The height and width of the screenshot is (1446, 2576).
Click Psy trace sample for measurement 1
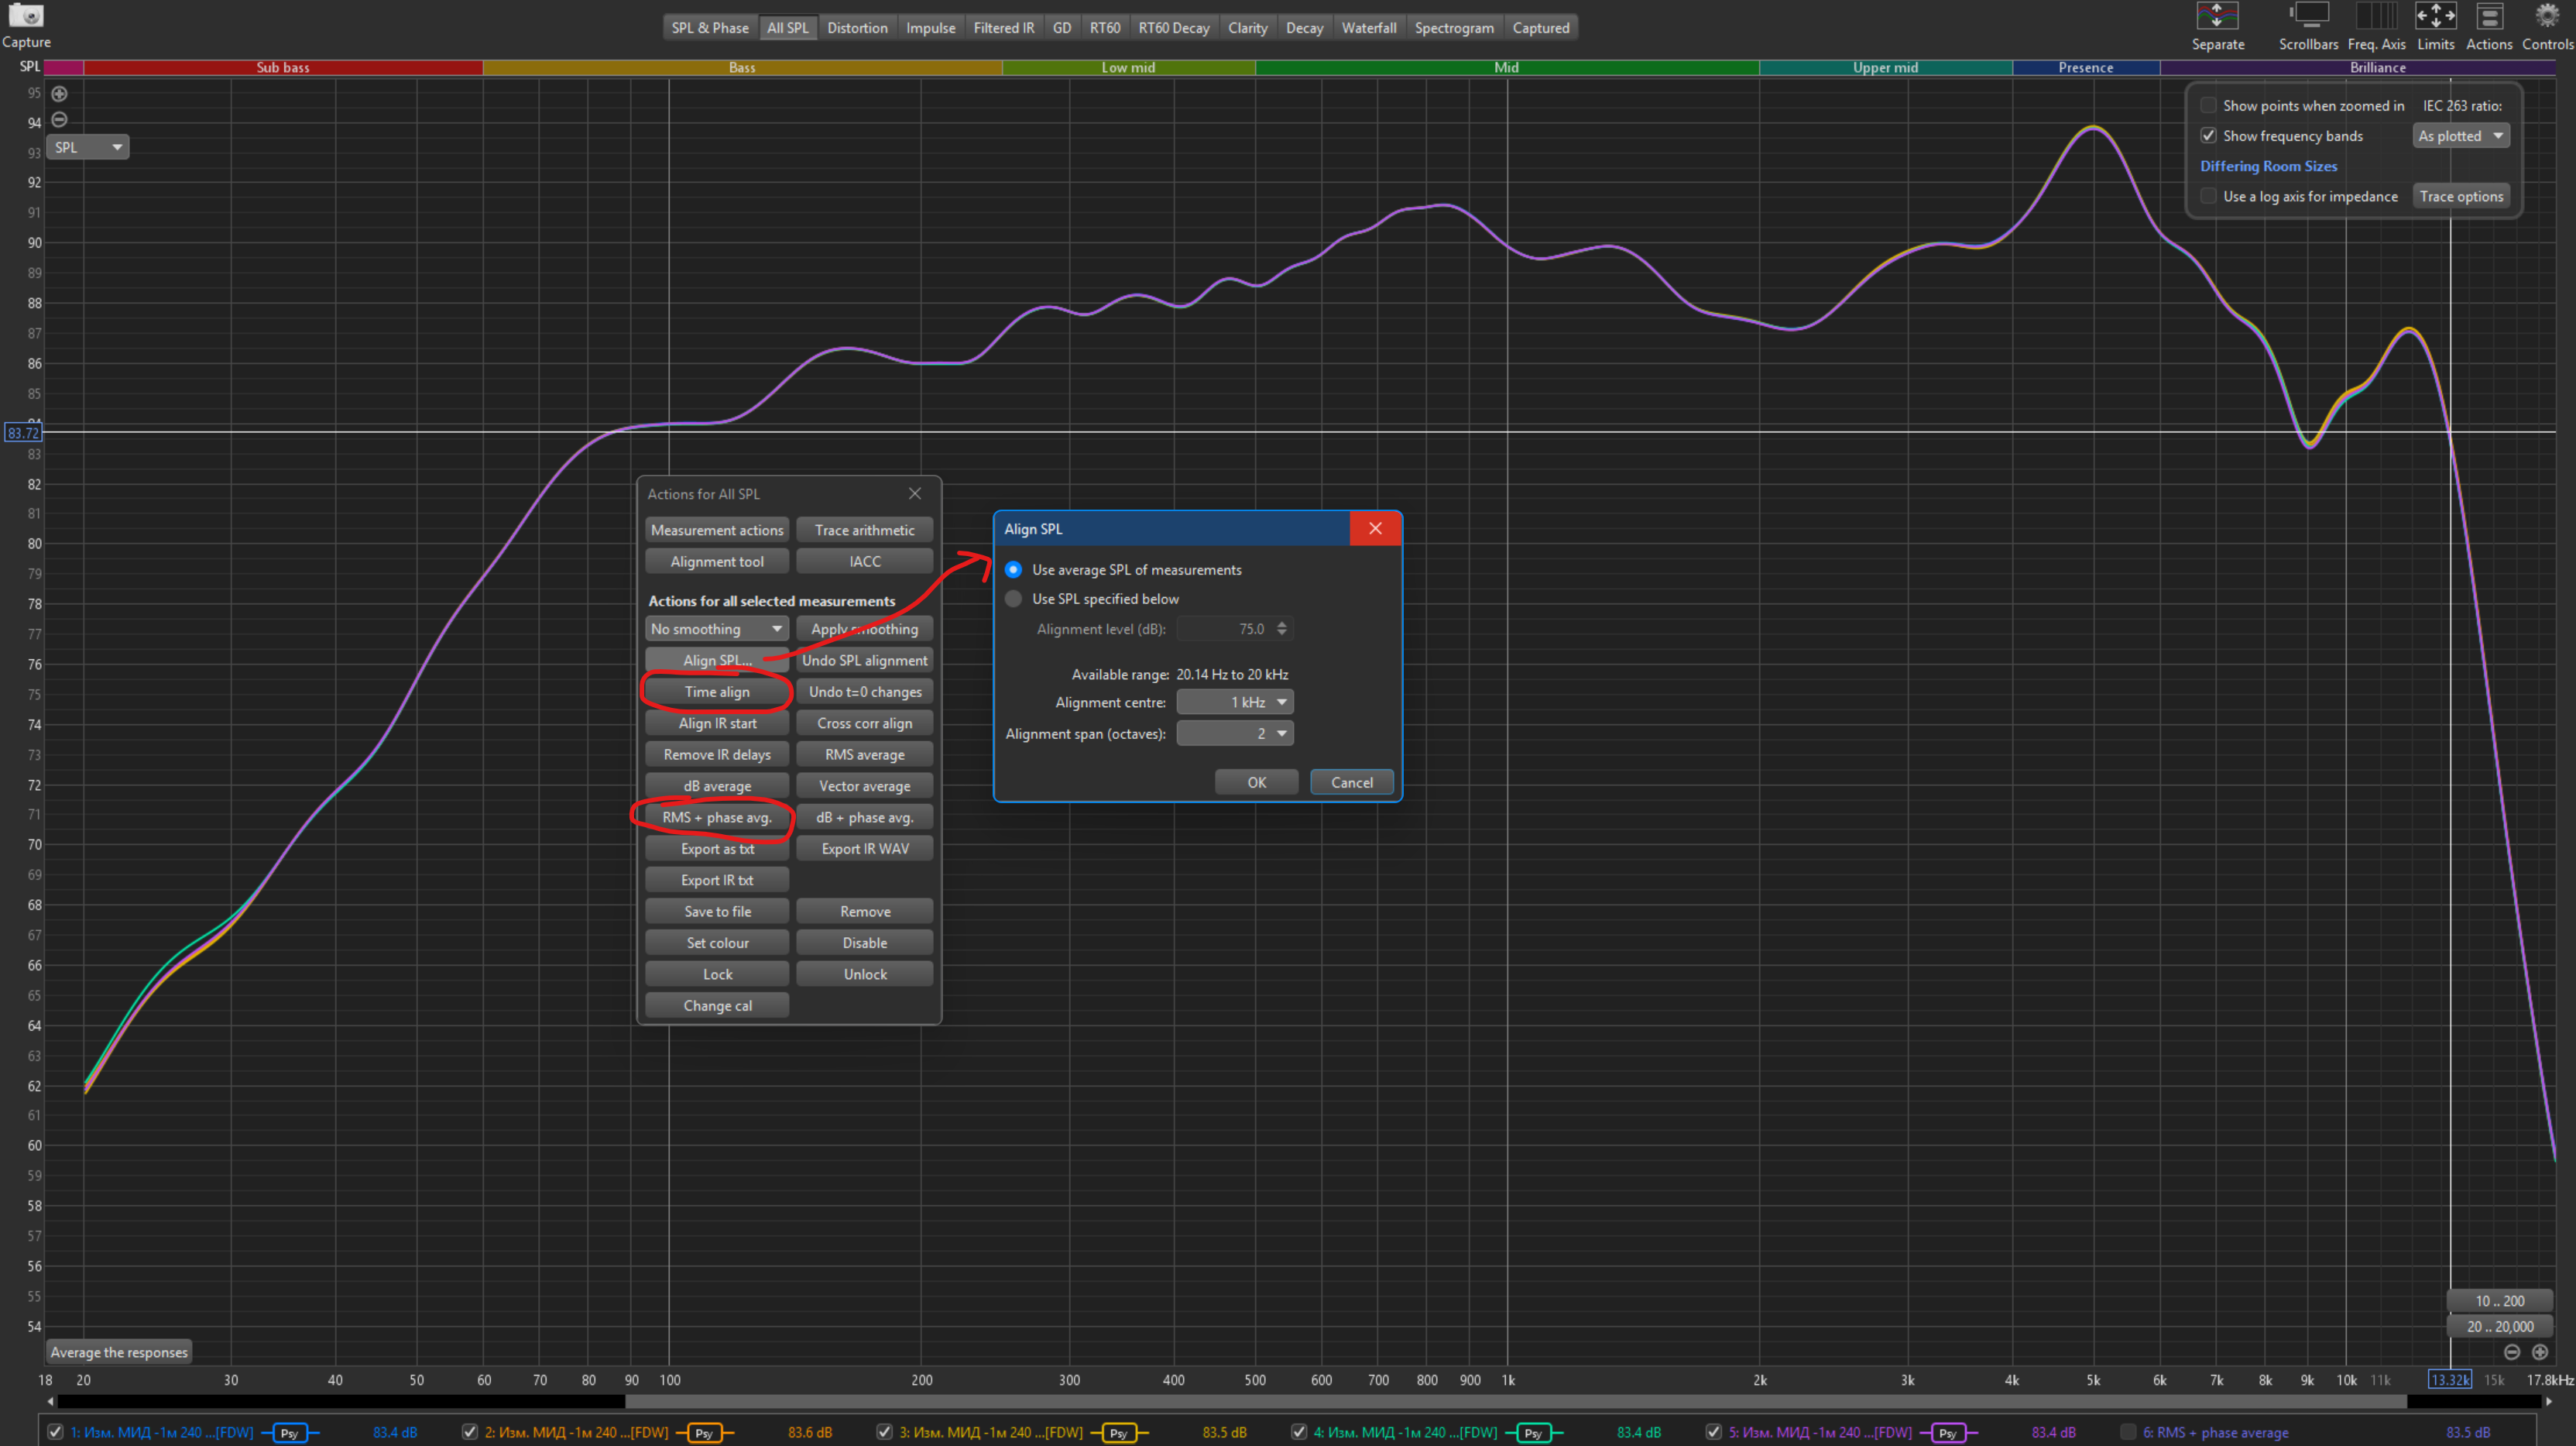pyautogui.click(x=290, y=1433)
